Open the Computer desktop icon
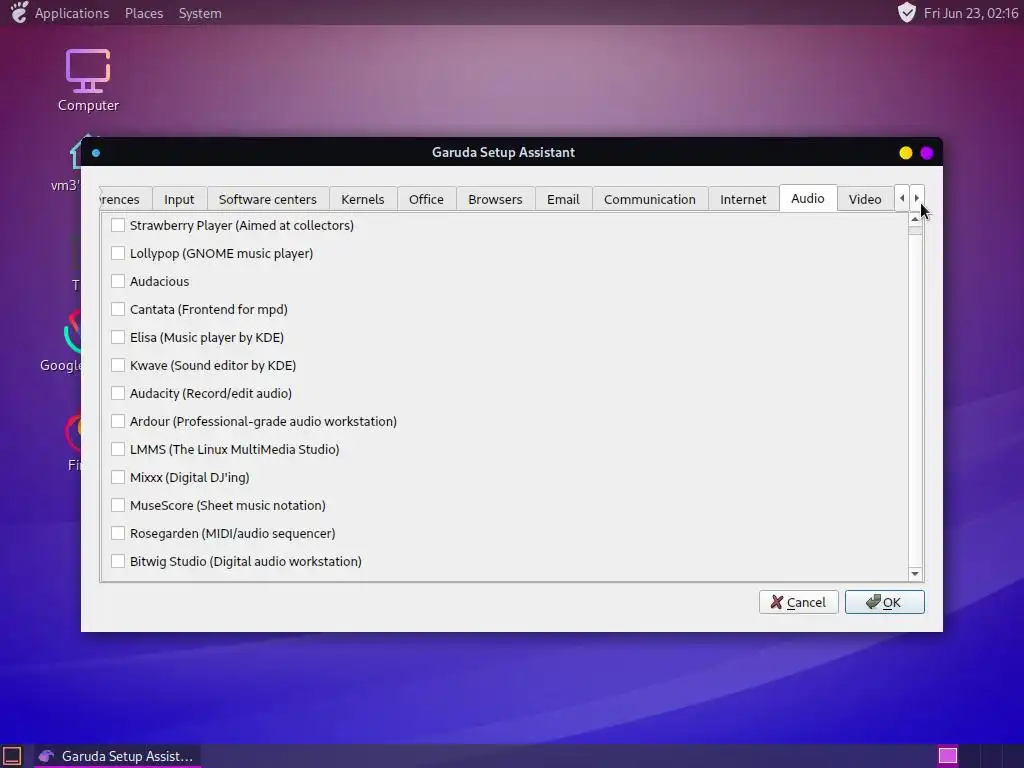Image resolution: width=1024 pixels, height=768 pixels. [88, 80]
